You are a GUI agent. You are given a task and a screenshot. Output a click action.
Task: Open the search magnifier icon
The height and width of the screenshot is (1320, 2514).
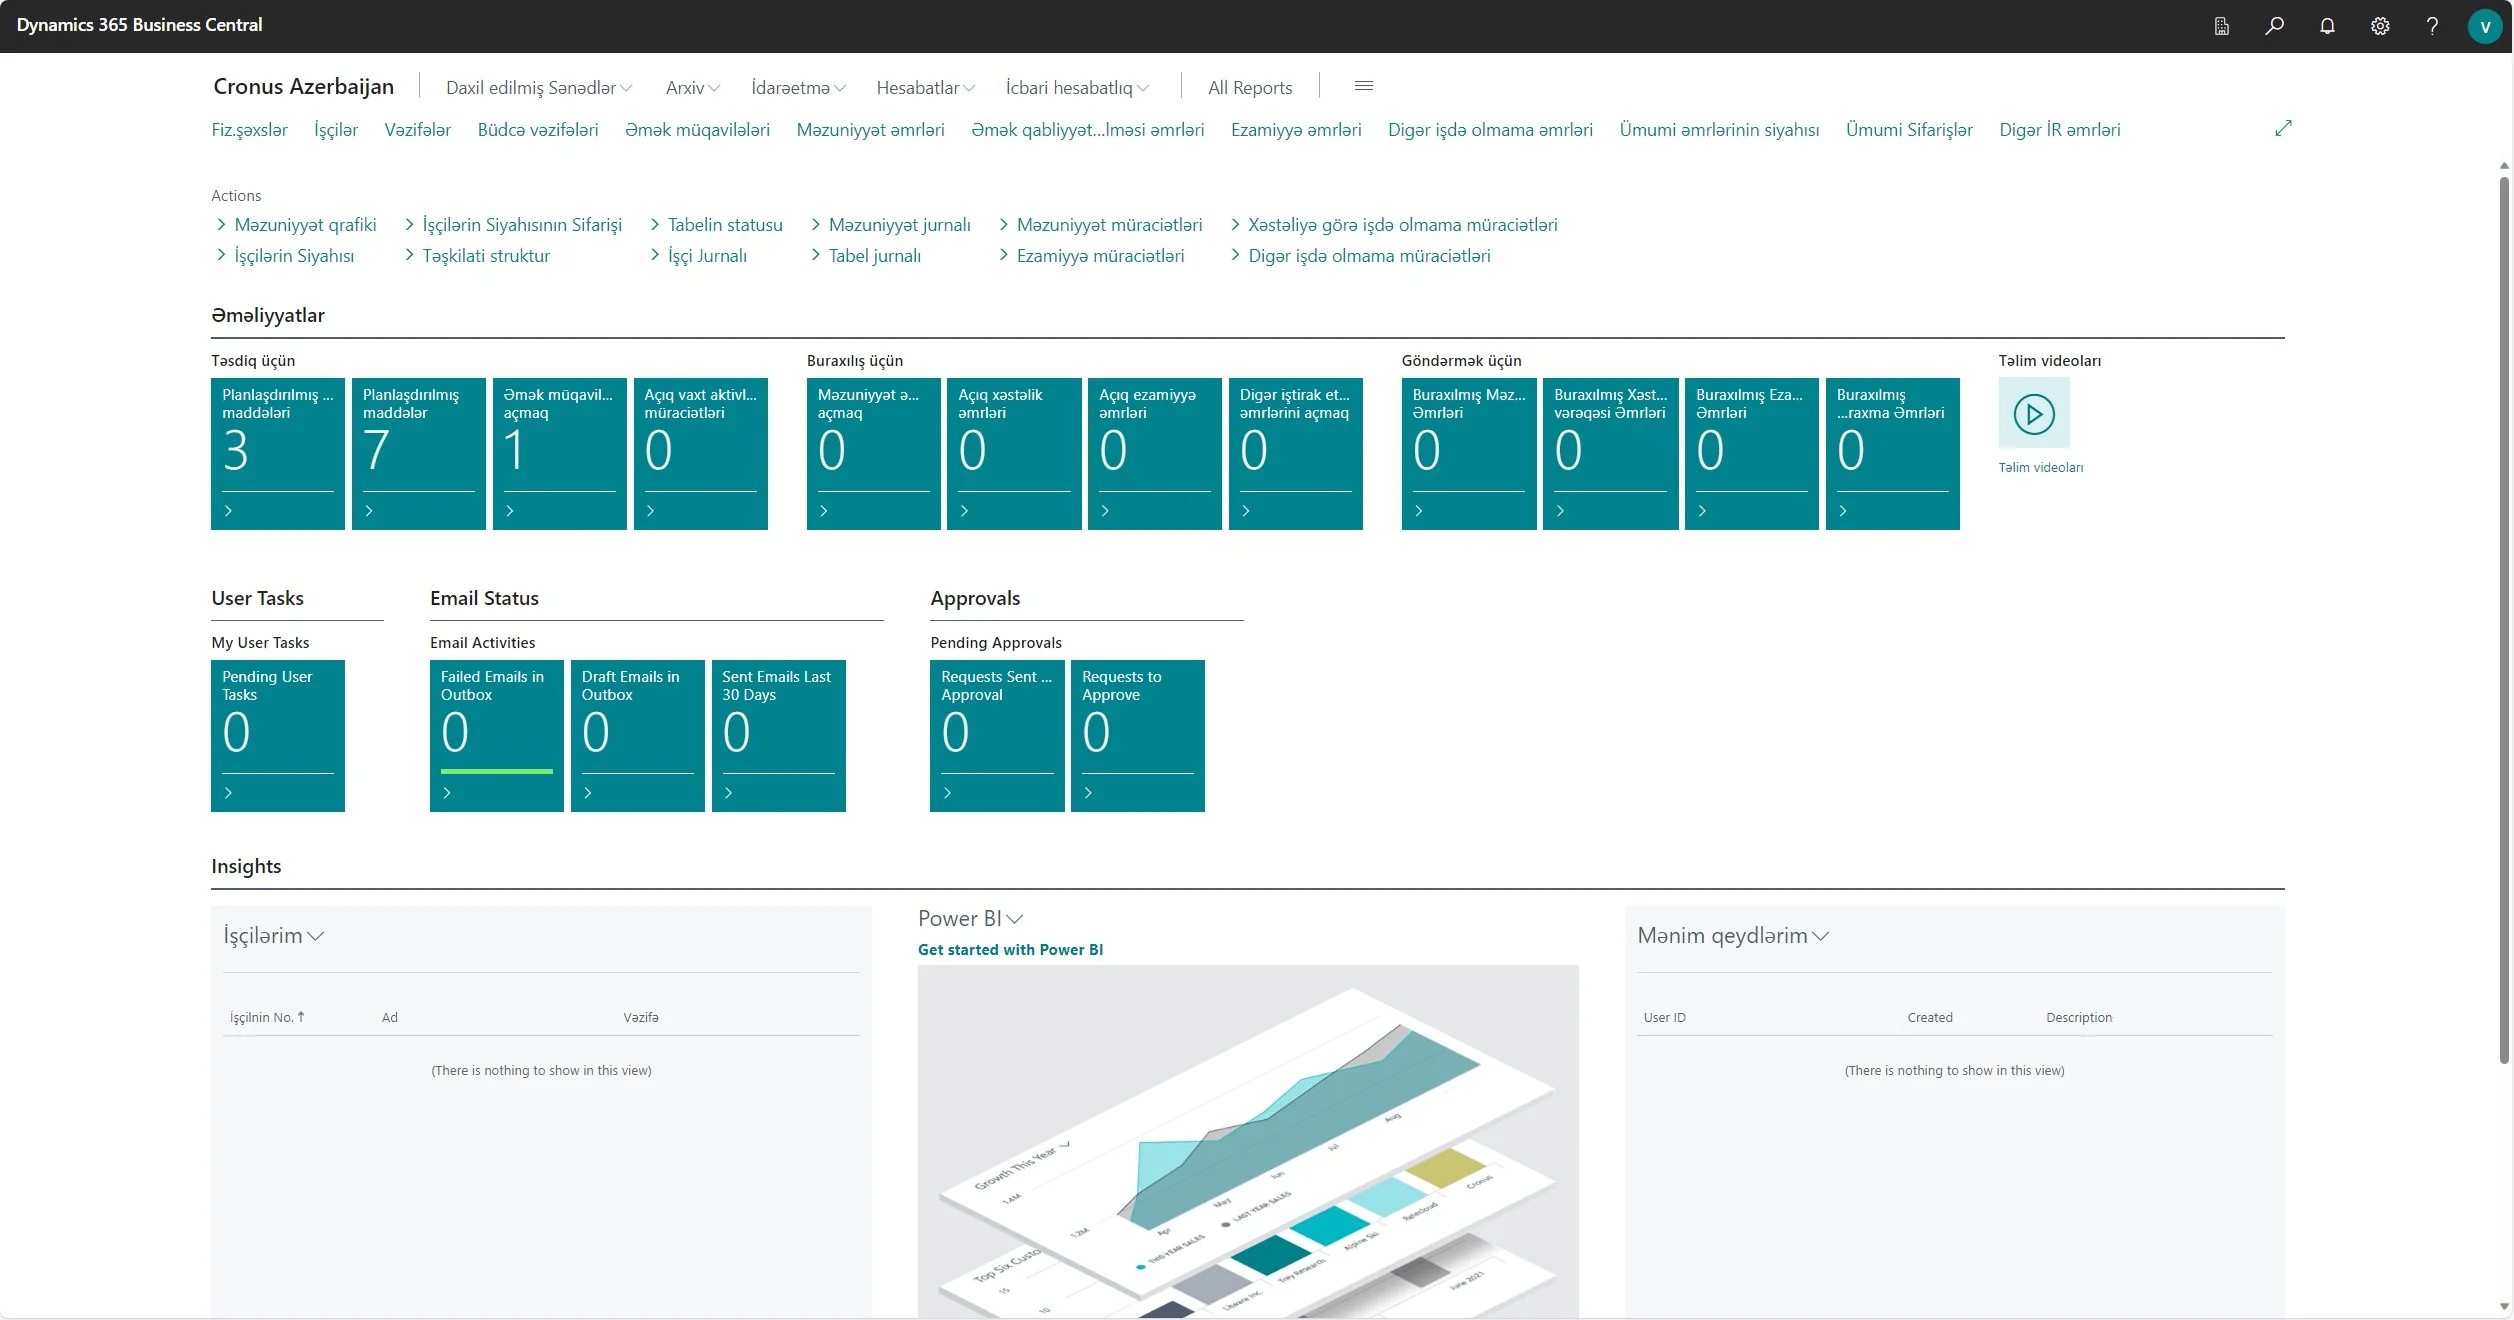point(2274,26)
